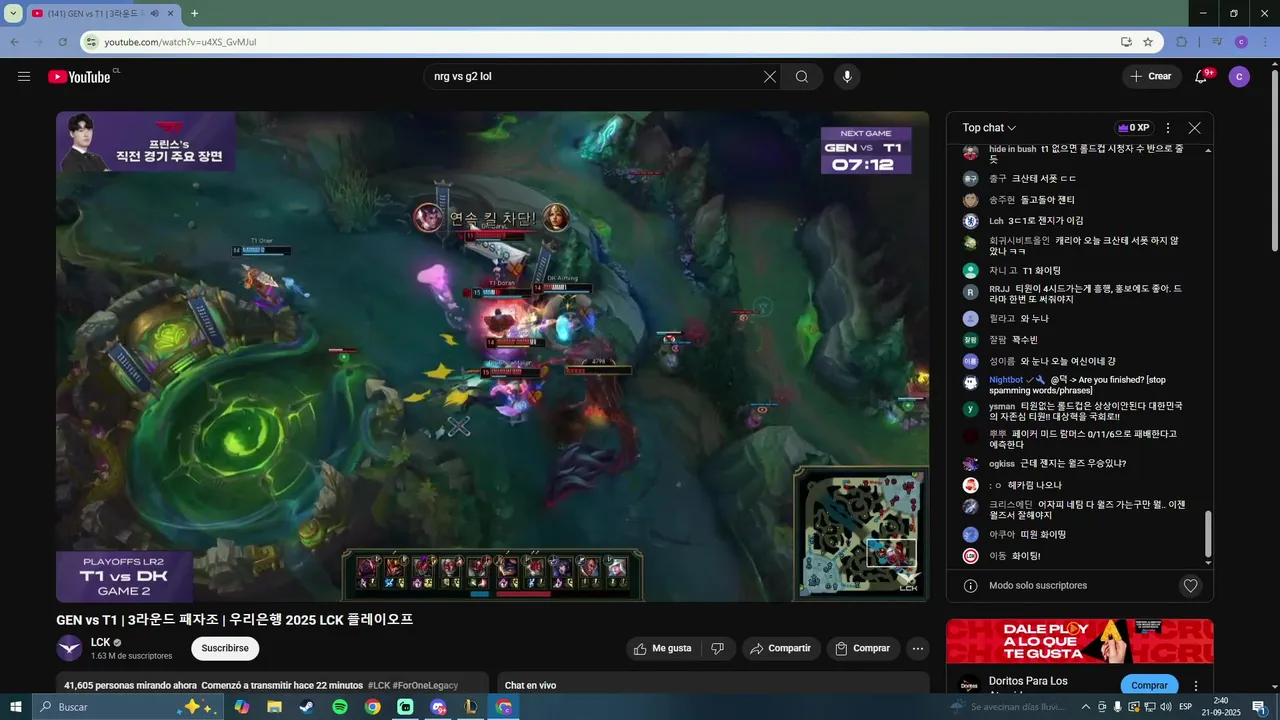Open the #LCK hashtag link
This screenshot has width=1280, height=720.
pyautogui.click(x=379, y=686)
